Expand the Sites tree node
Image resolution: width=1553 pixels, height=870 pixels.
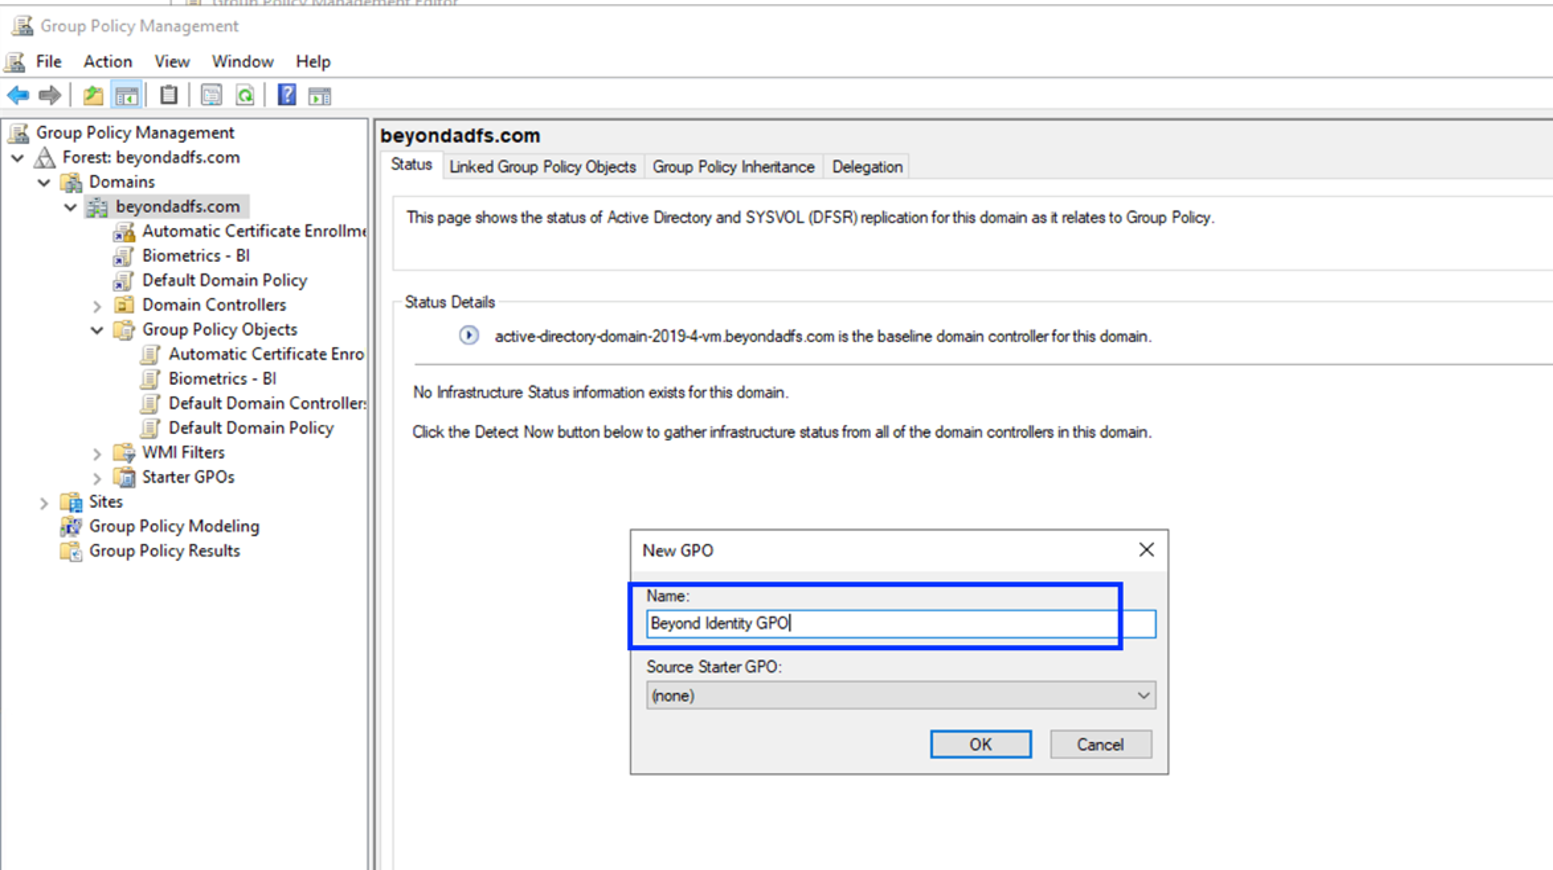44,502
